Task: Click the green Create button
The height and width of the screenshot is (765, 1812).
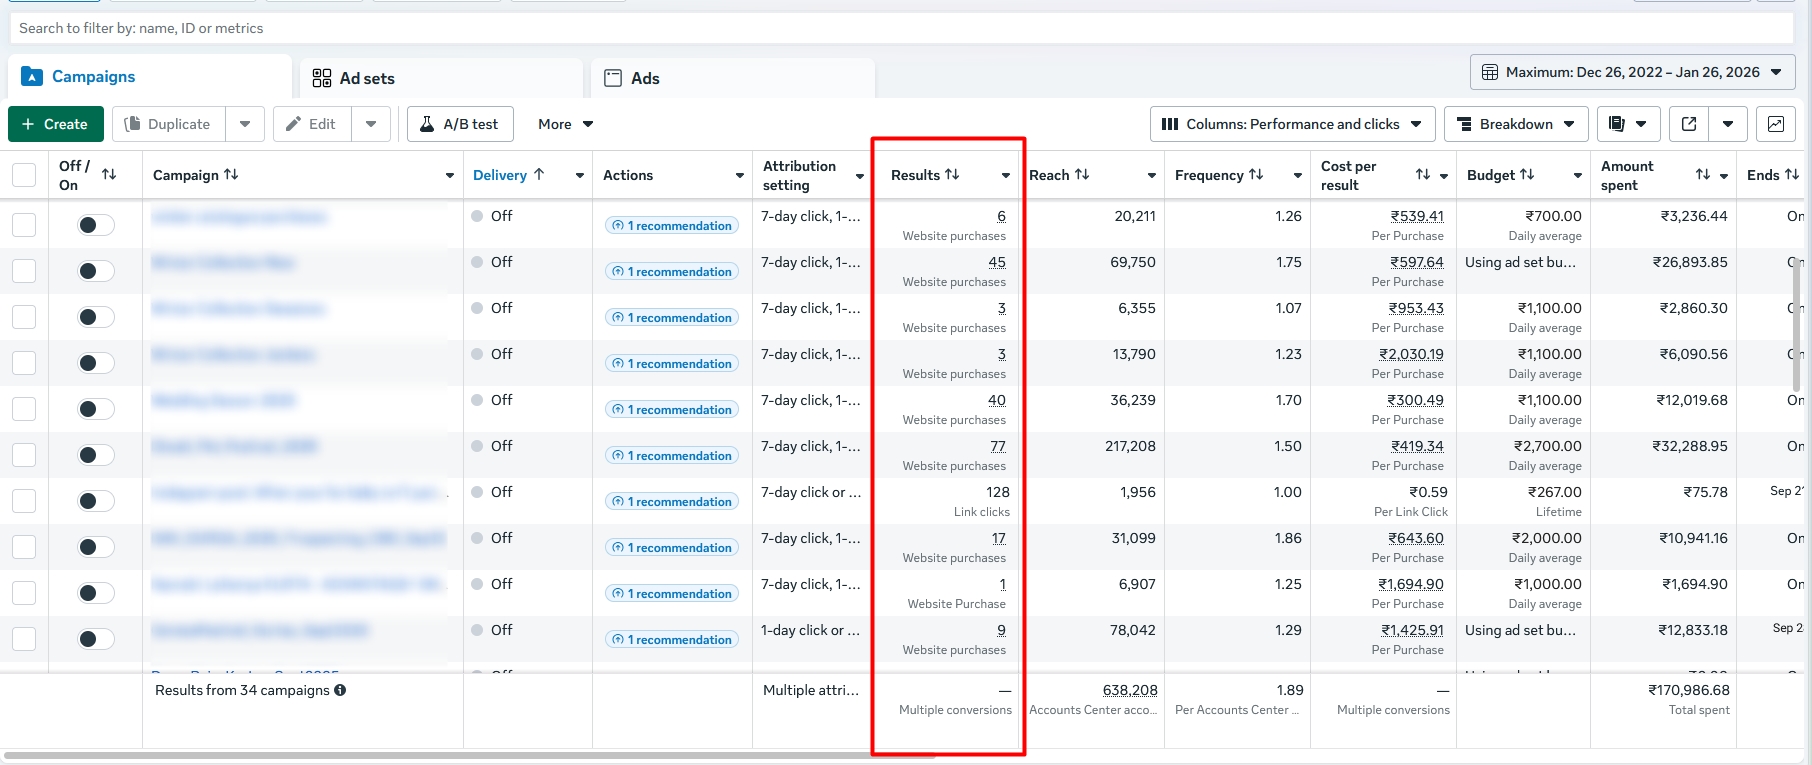Action: pyautogui.click(x=55, y=124)
